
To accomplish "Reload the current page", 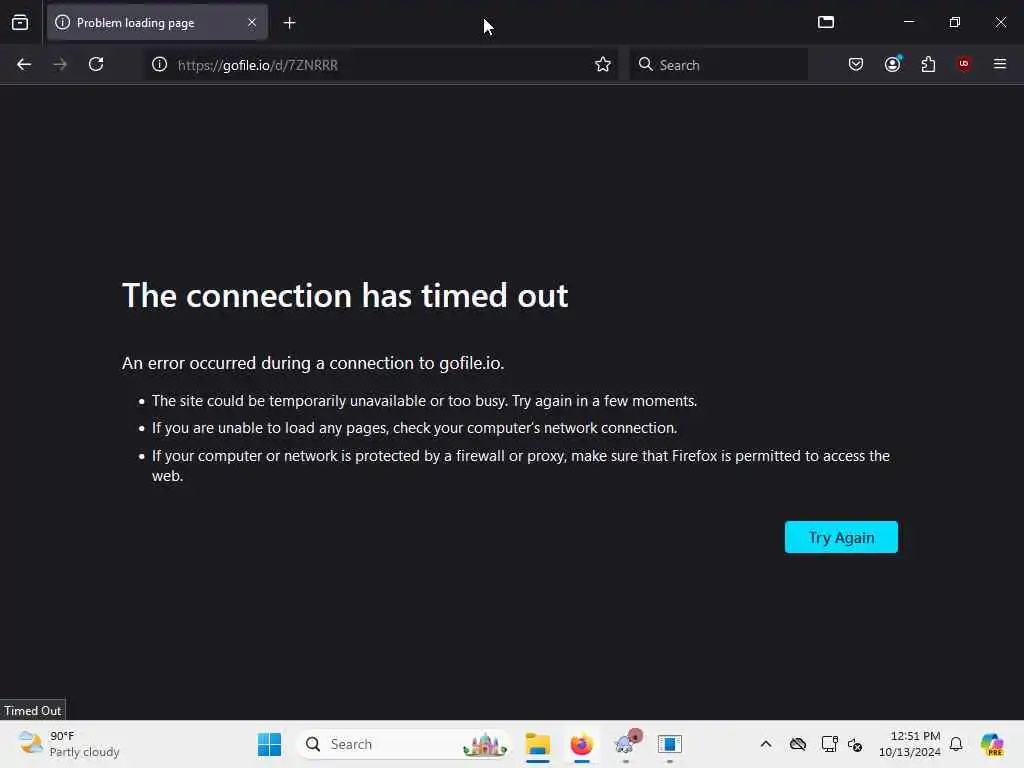I will point(96,65).
